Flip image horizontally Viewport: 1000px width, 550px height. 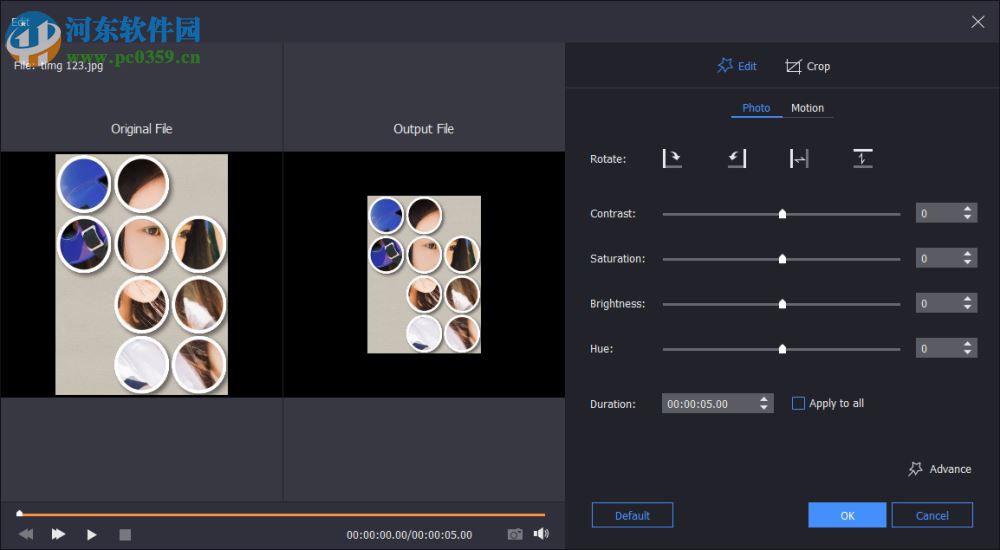(799, 158)
